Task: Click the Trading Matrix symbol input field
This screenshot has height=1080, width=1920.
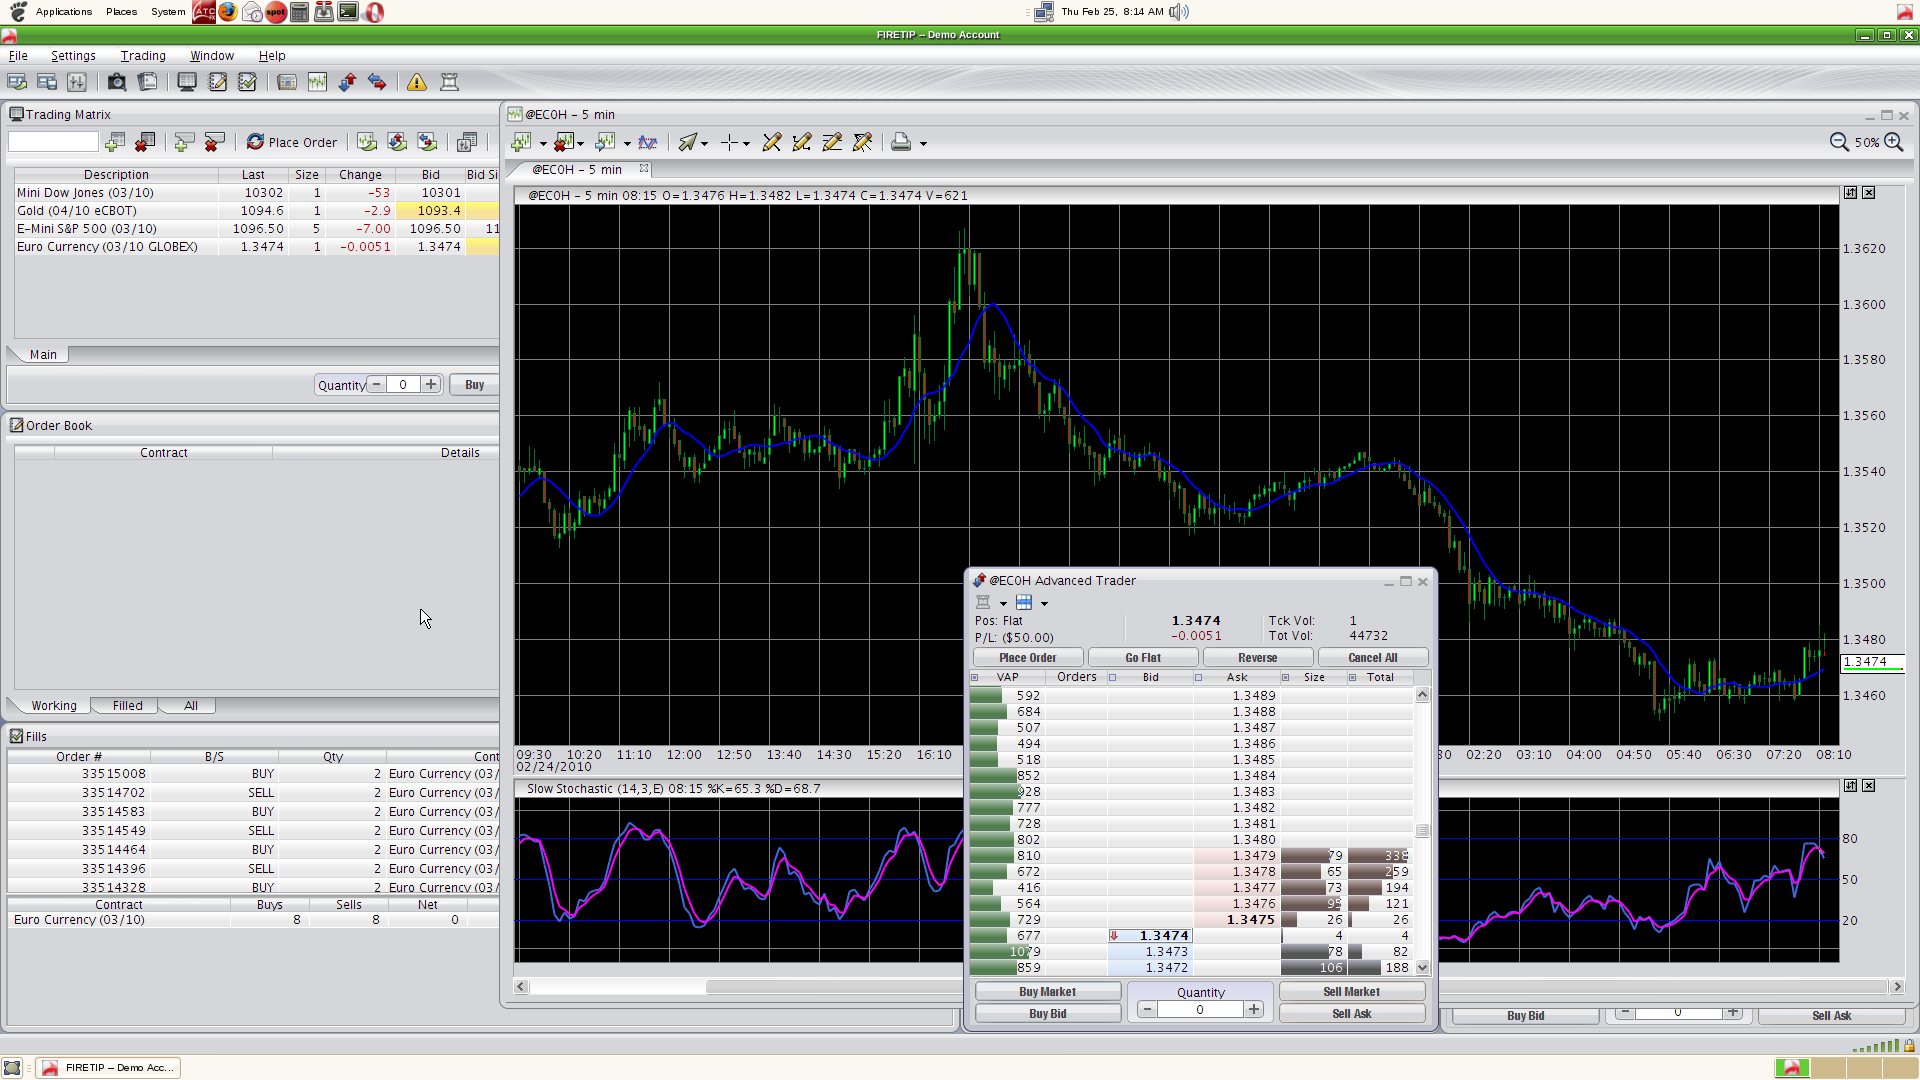Action: [53, 142]
